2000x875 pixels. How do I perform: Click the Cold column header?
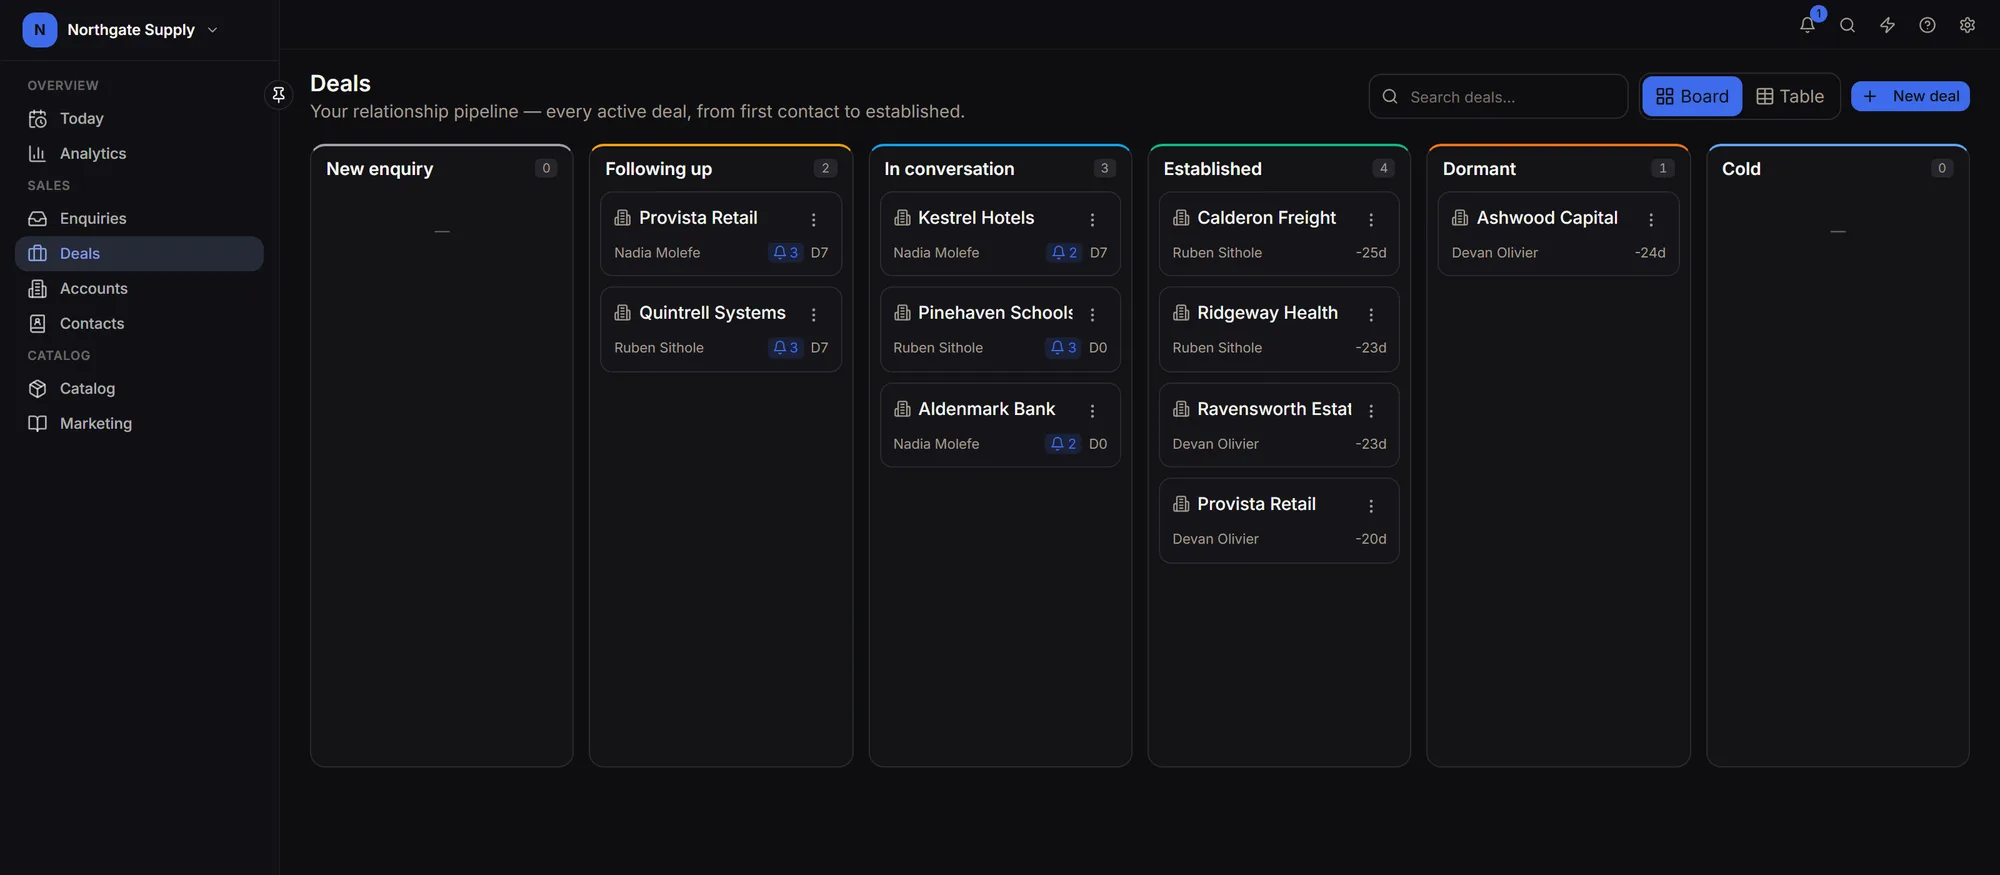pos(1741,169)
